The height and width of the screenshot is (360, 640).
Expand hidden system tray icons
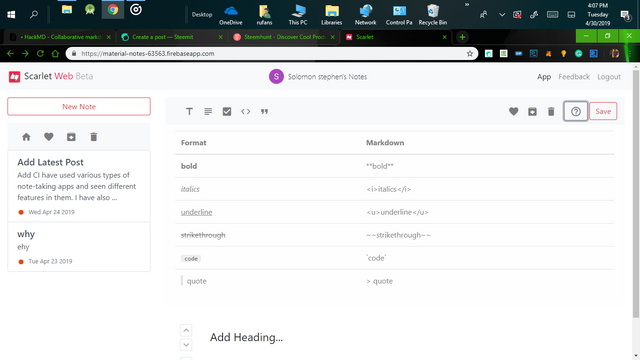point(502,15)
